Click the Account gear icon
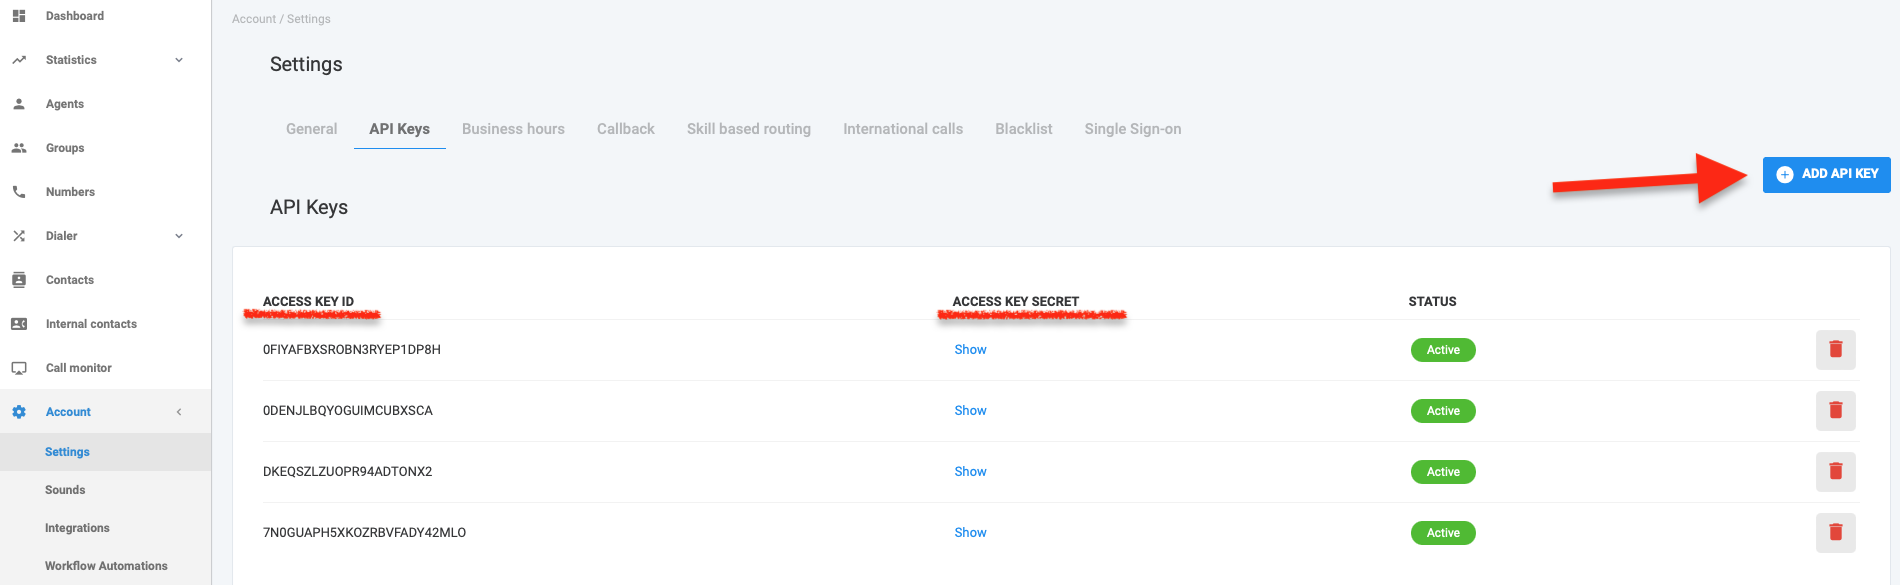 19,411
